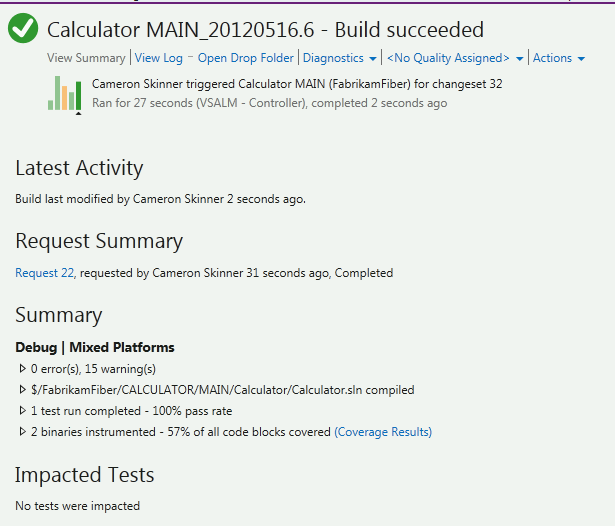Expand the Calculator.sln compiled node

click(x=22, y=390)
